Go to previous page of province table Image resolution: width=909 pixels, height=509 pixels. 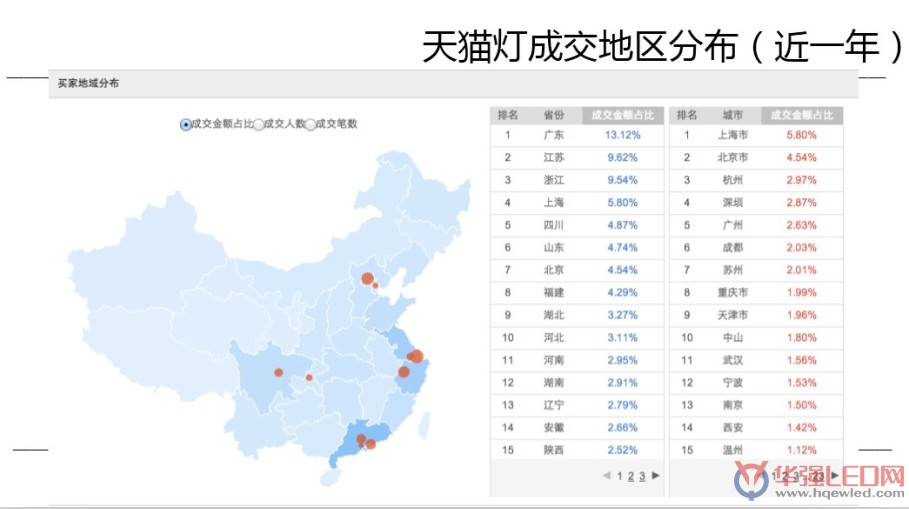(x=607, y=475)
